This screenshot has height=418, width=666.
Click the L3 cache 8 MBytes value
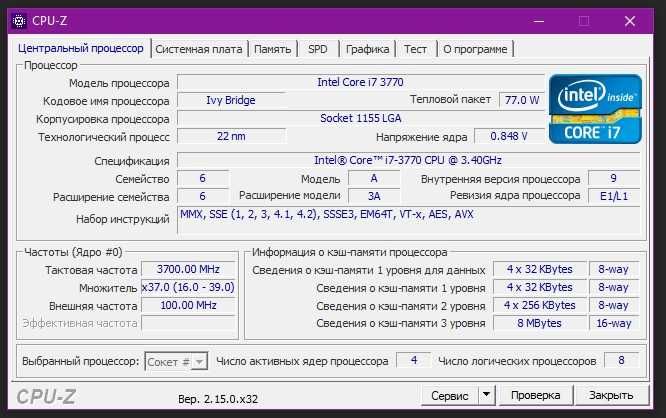(x=539, y=323)
